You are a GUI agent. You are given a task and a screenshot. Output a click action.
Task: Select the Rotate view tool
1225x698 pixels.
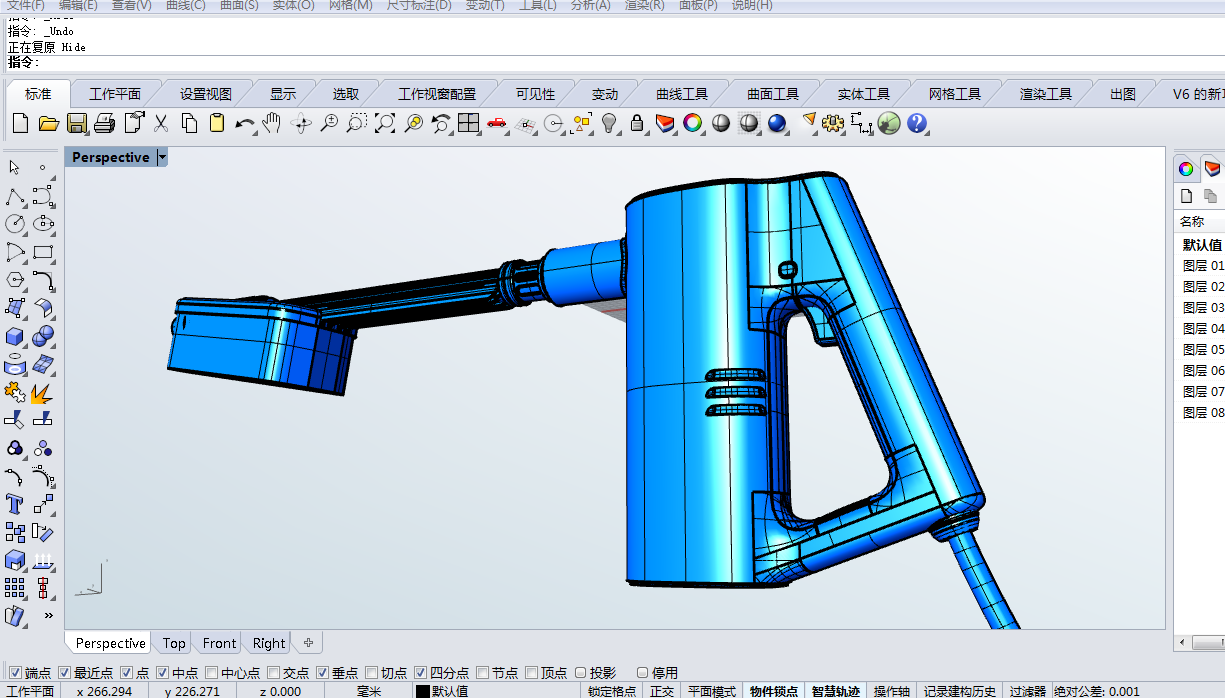click(x=301, y=123)
